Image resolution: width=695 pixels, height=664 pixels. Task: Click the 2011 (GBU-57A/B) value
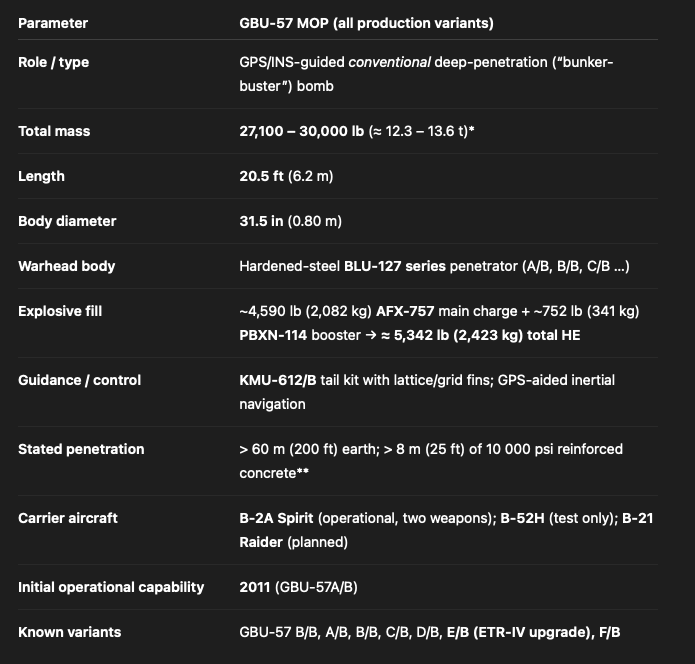(298, 587)
